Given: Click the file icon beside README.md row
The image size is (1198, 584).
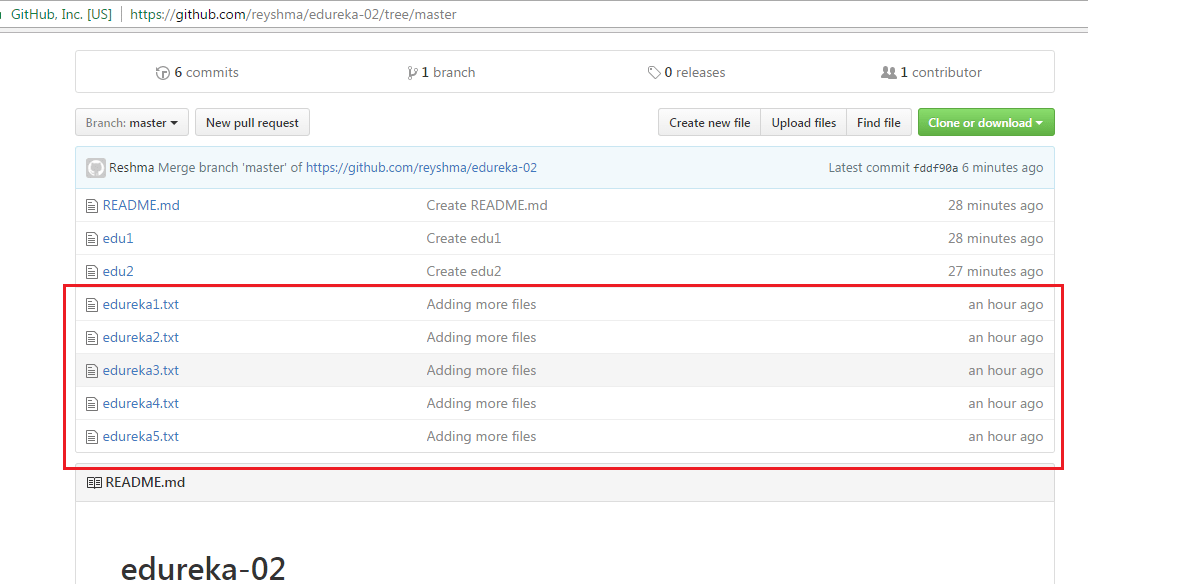Looking at the screenshot, I should 92,206.
